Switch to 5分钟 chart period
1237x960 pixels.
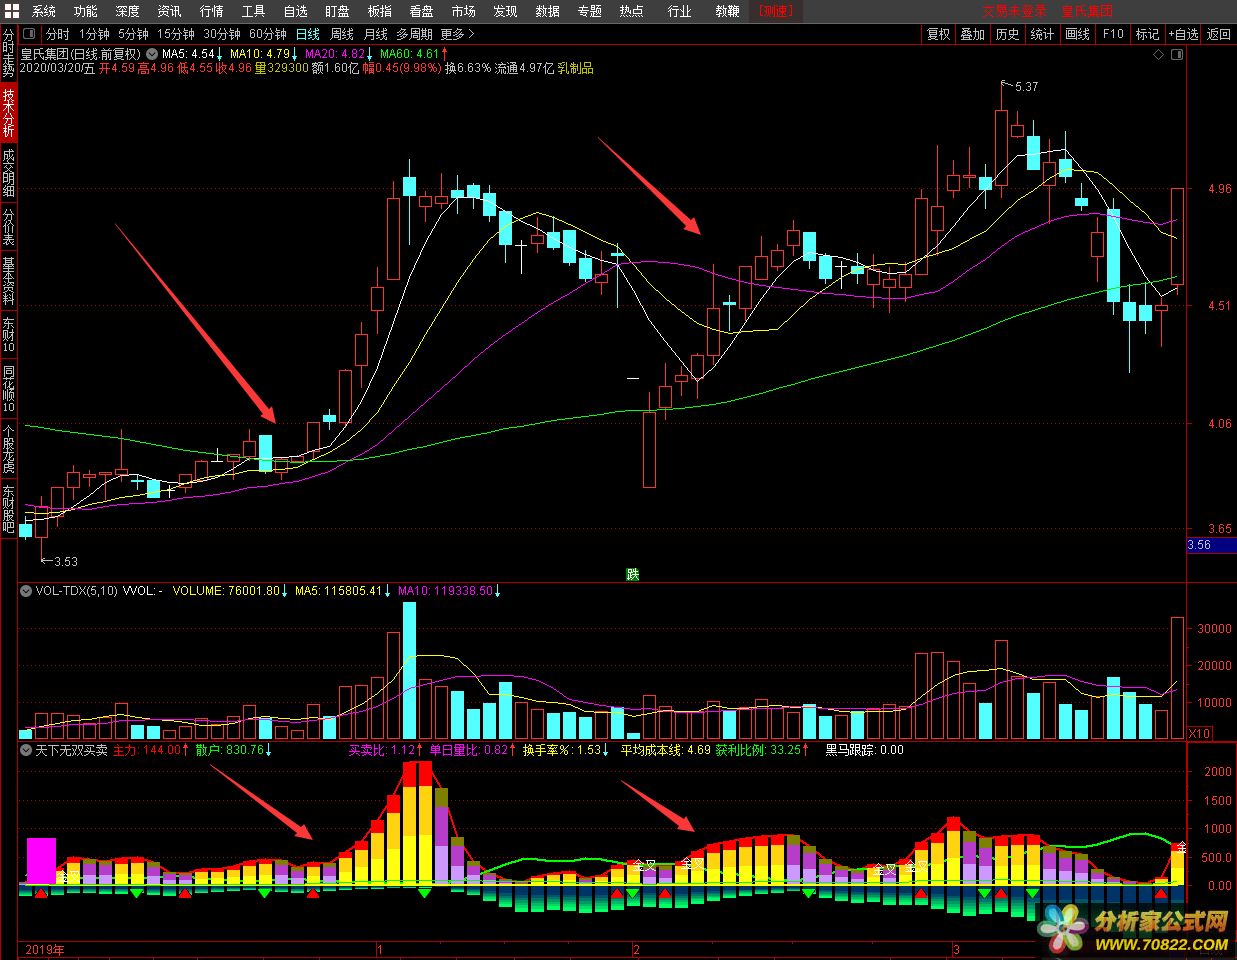pyautogui.click(x=133, y=34)
